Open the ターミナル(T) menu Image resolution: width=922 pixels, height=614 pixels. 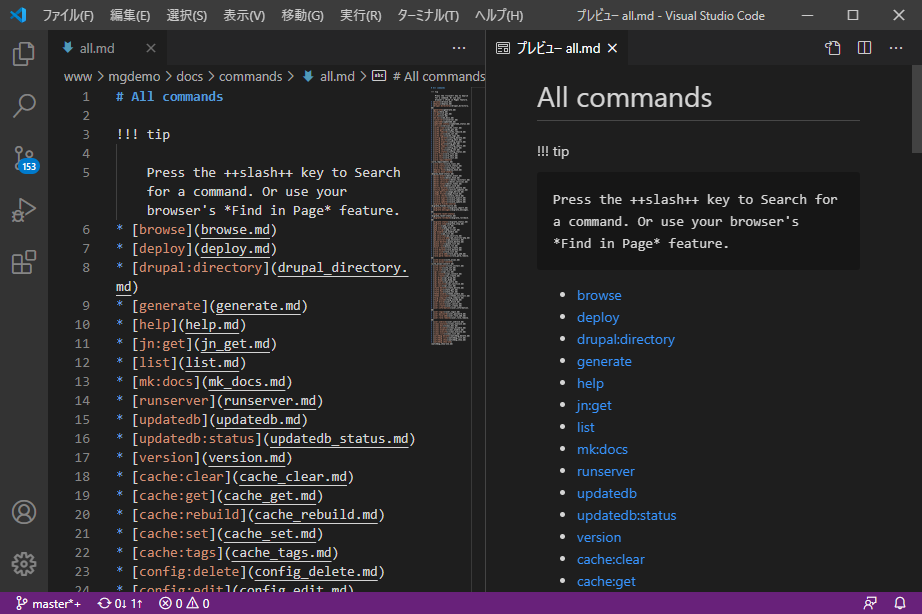pyautogui.click(x=428, y=15)
